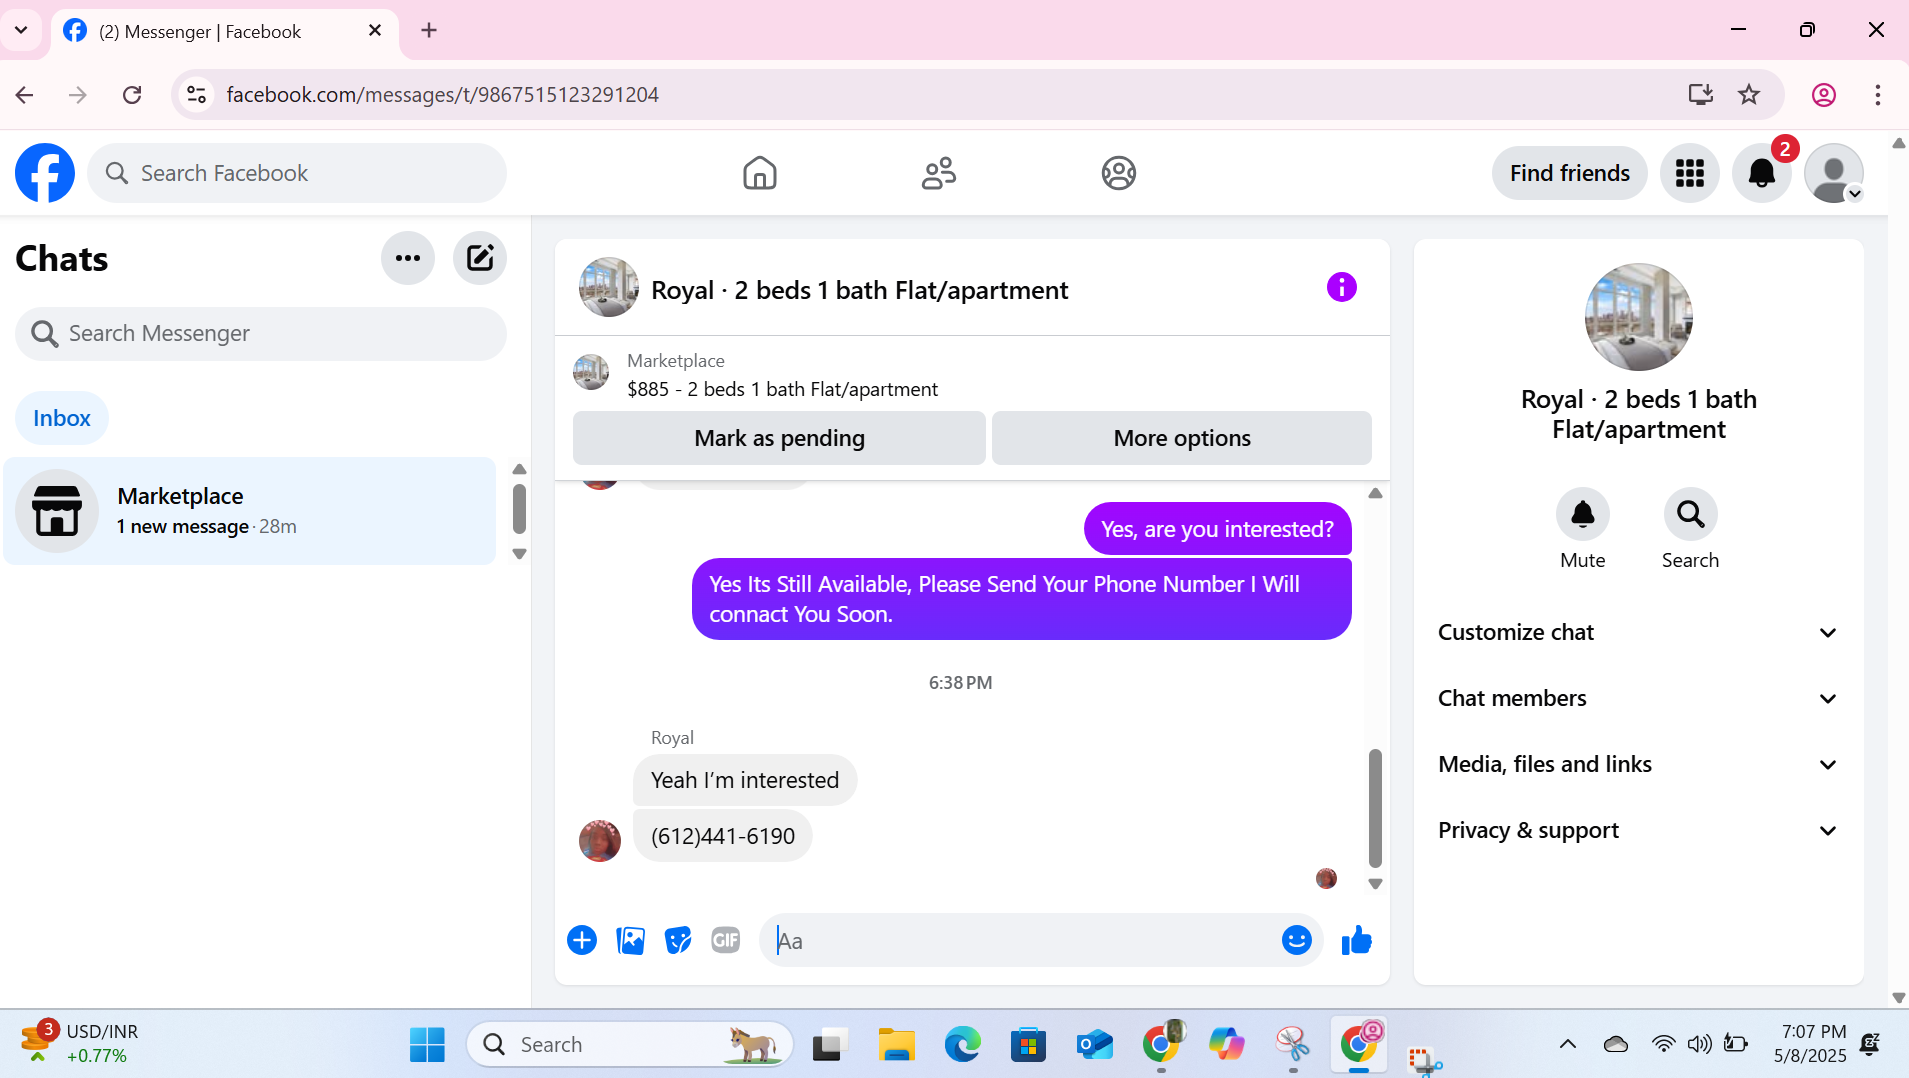This screenshot has width=1909, height=1078.
Task: Open the notifications bell
Action: click(x=1762, y=173)
